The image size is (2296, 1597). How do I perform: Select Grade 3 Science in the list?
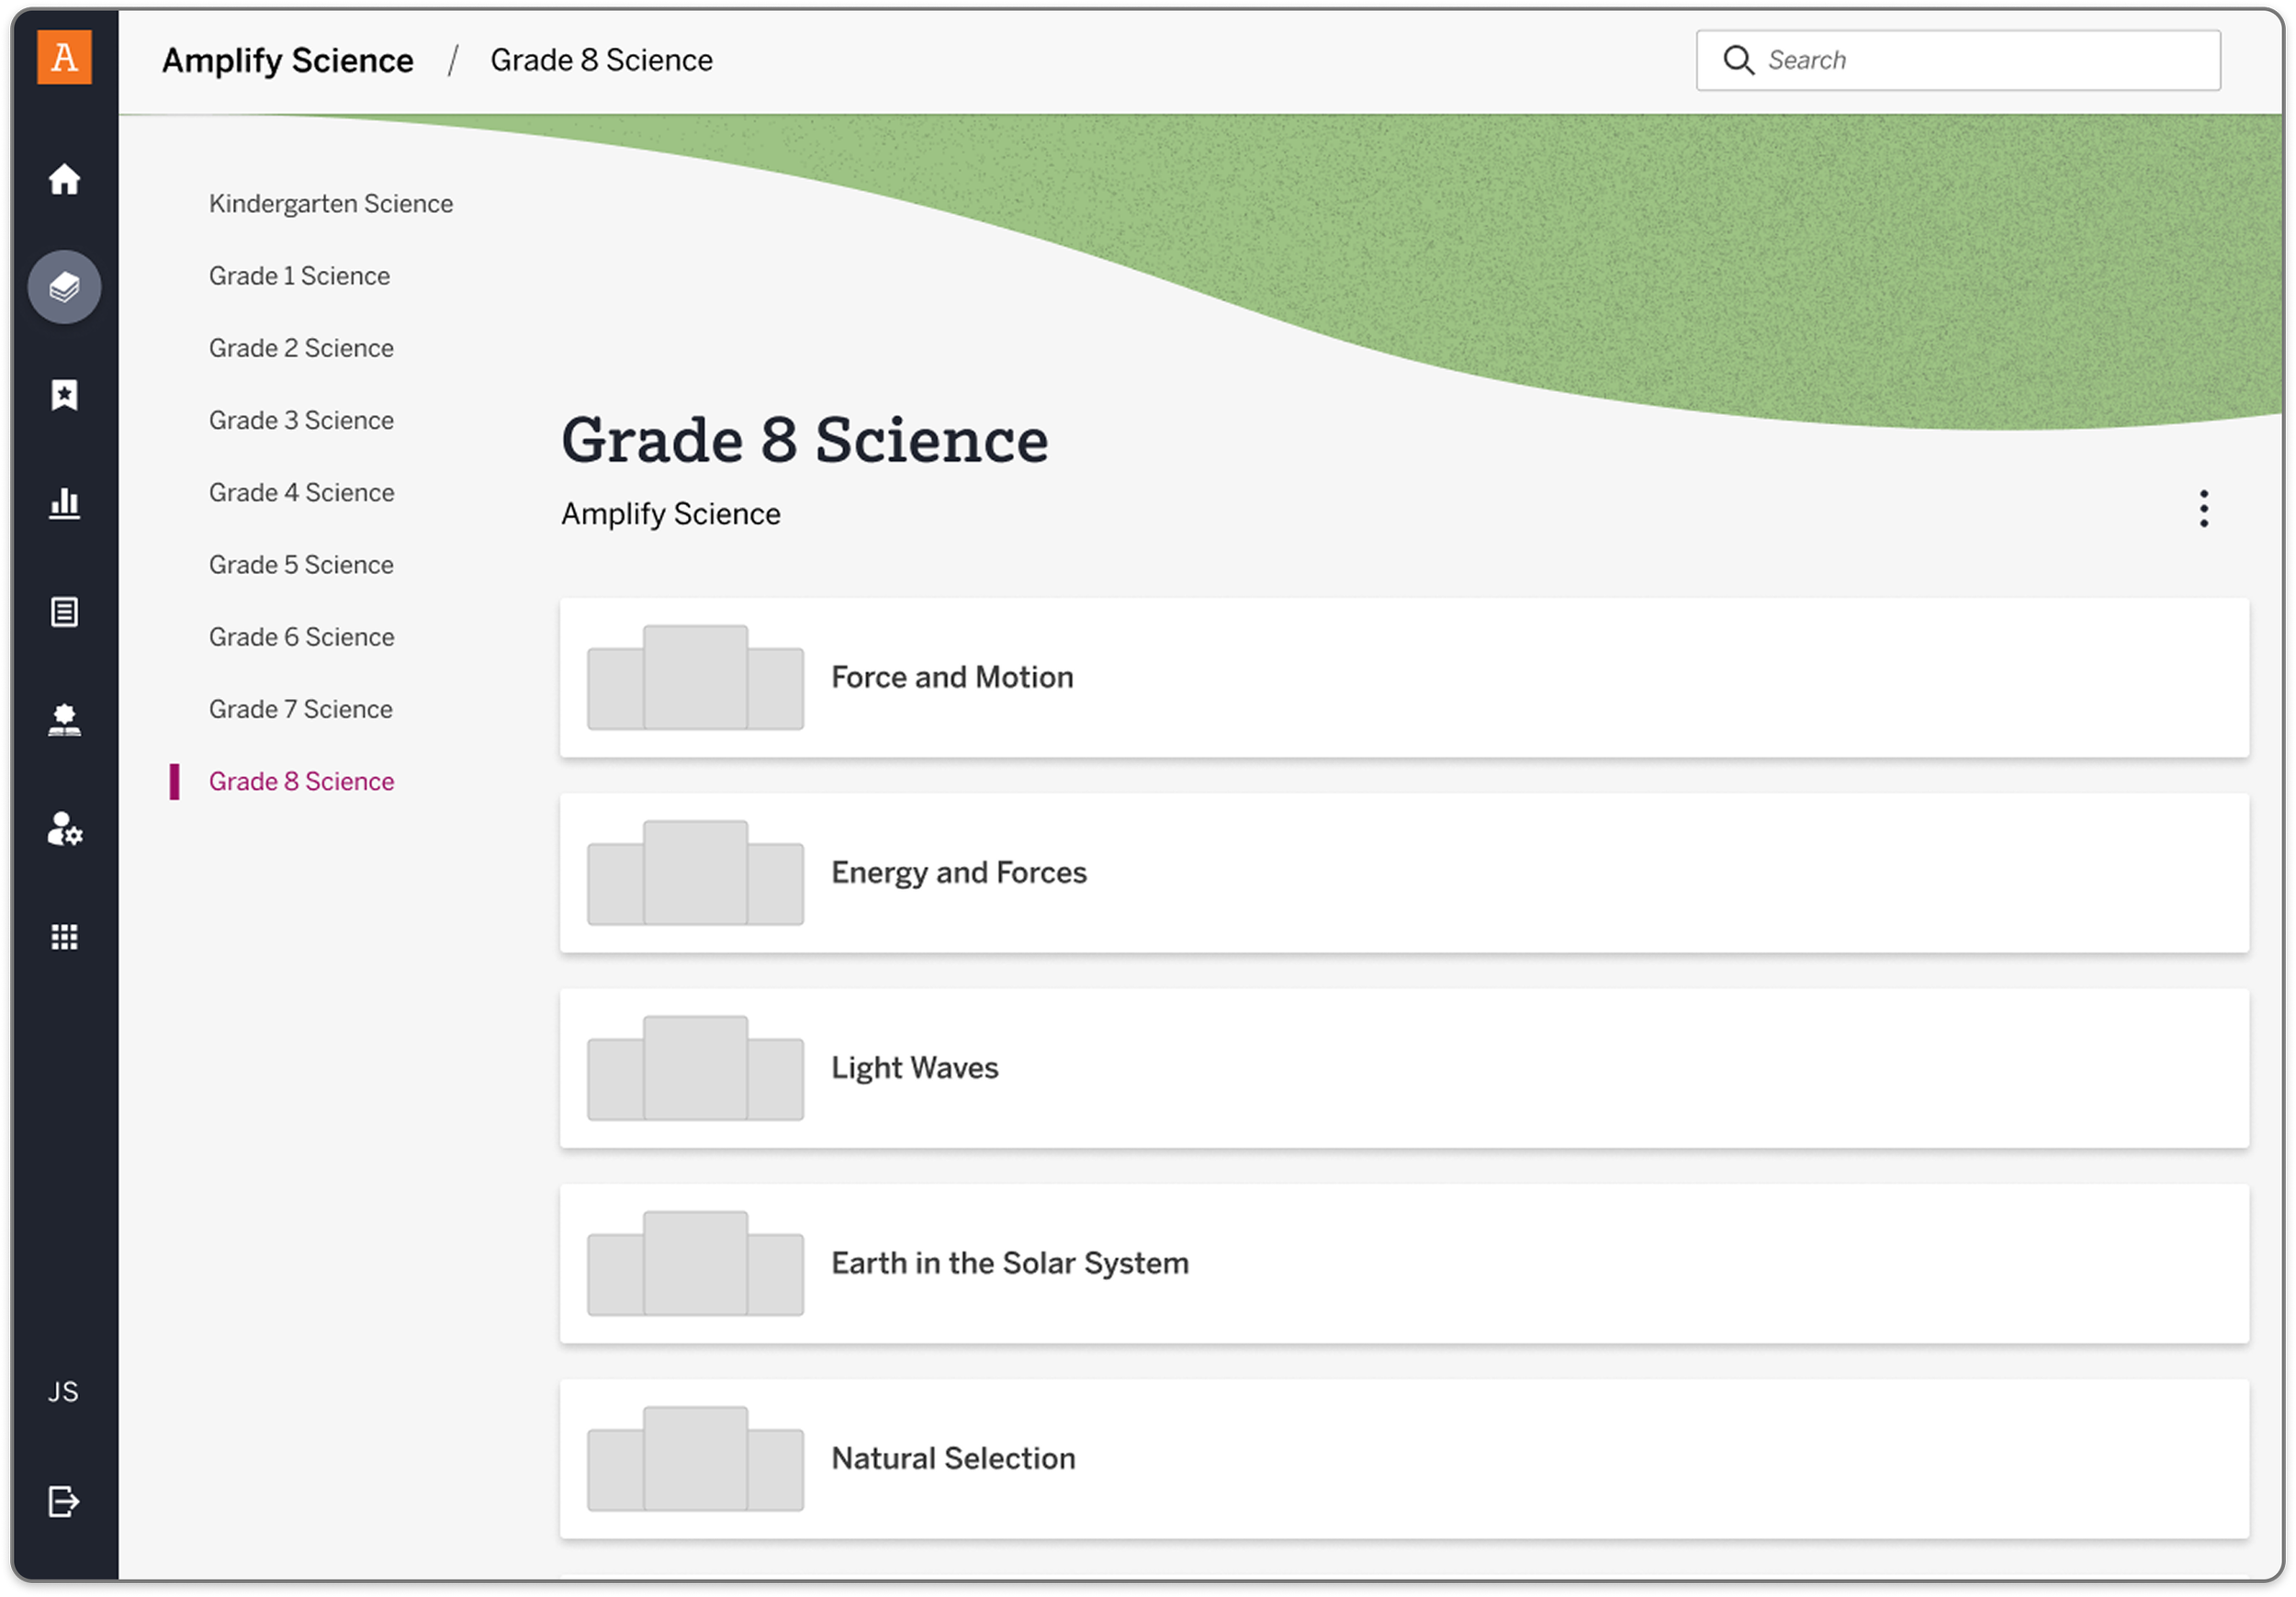tap(301, 420)
